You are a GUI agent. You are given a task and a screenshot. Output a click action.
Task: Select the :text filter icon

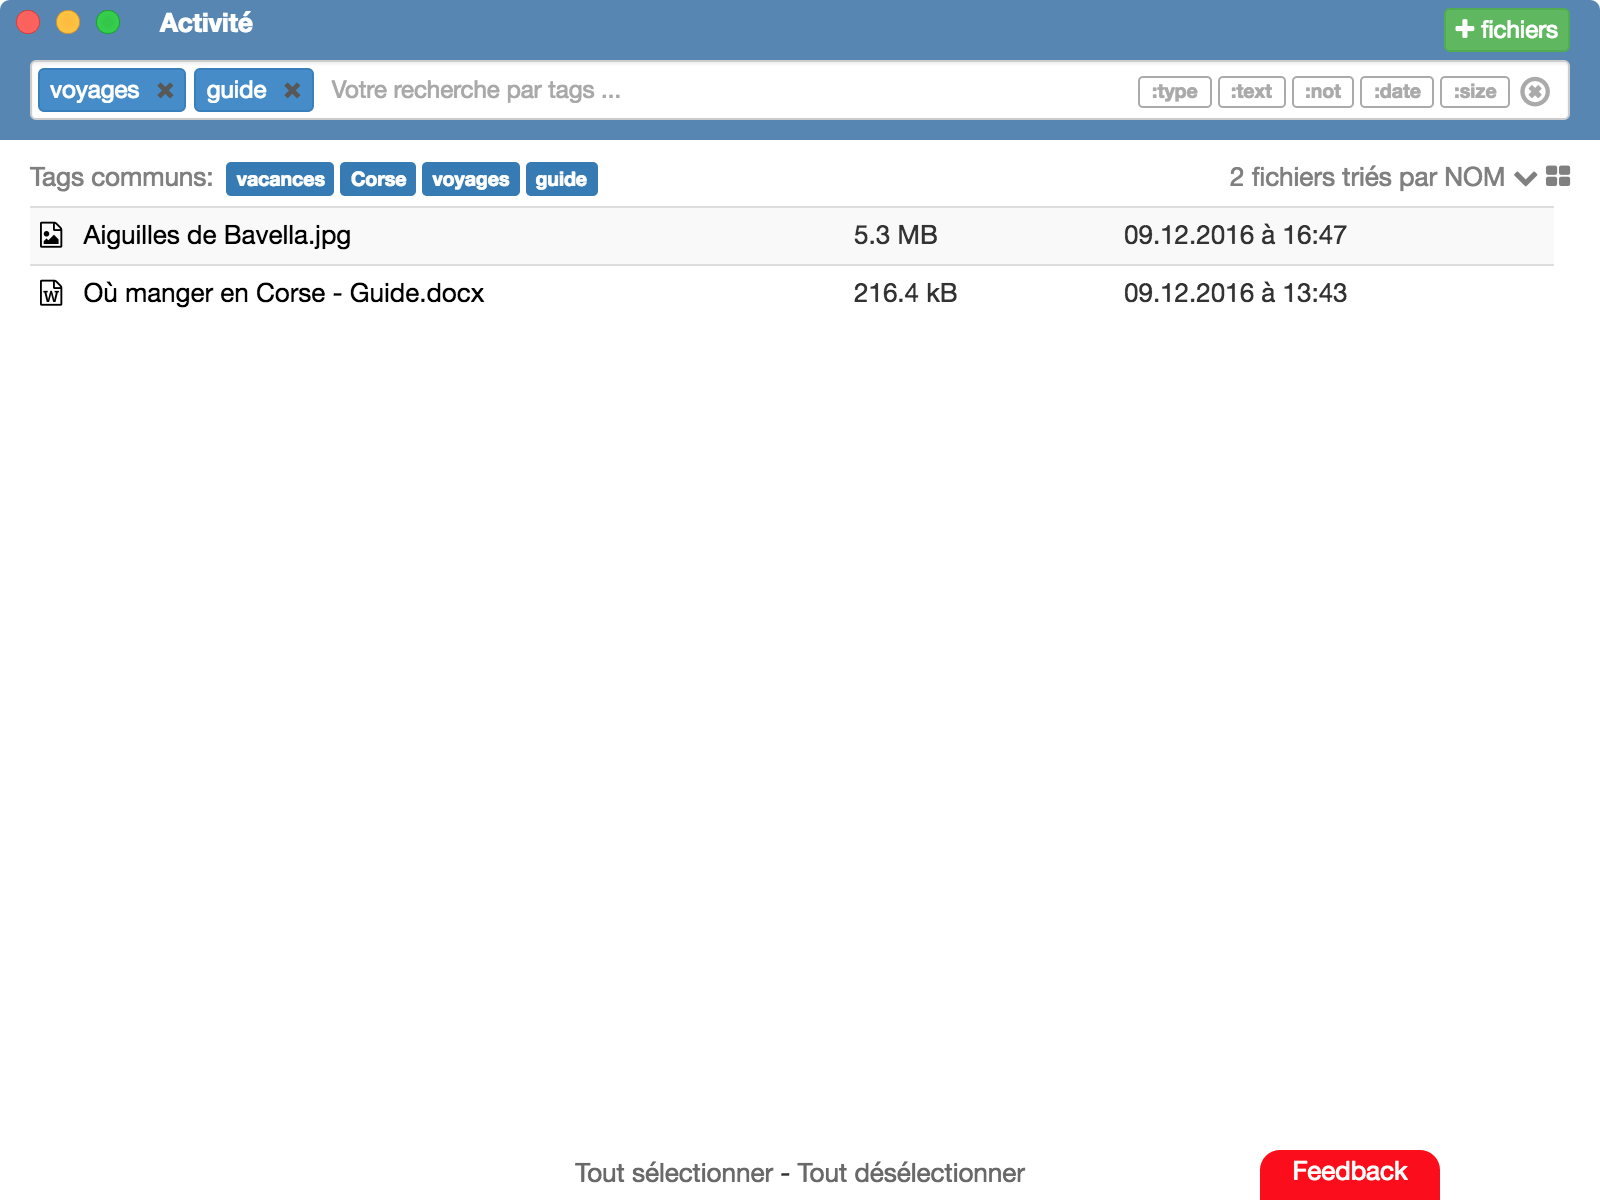pos(1251,91)
